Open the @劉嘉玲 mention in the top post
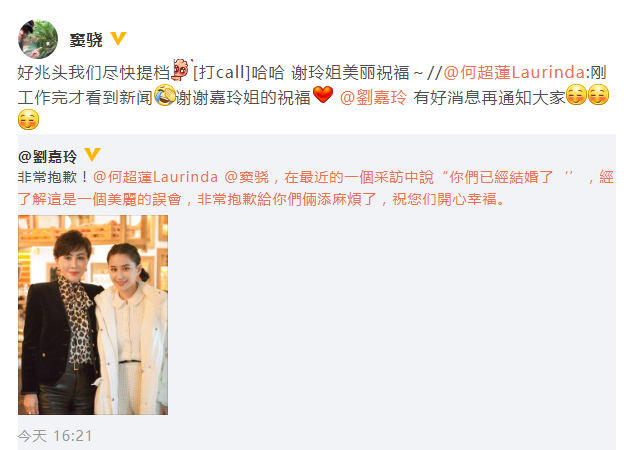The image size is (629, 450). tap(373, 97)
